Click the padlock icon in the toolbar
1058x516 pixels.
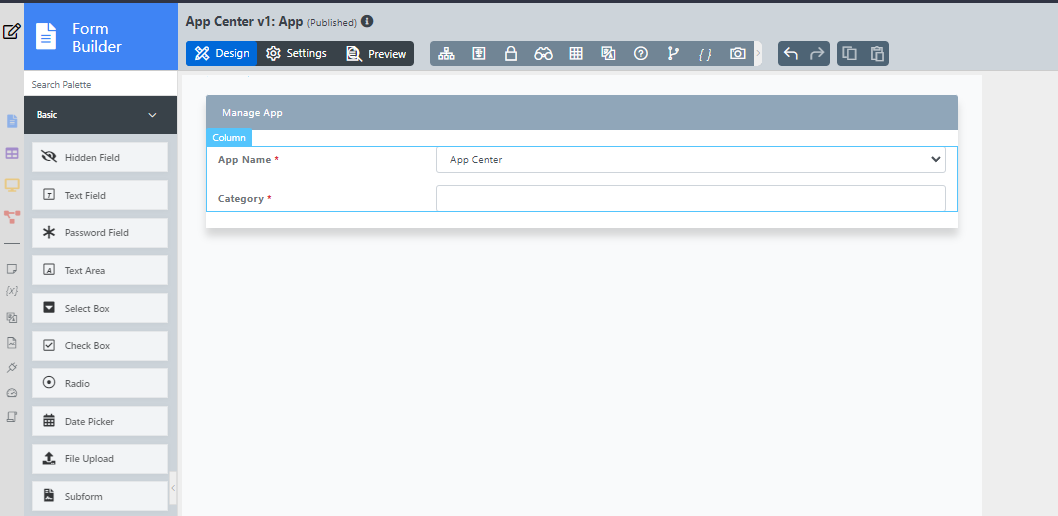(x=511, y=54)
